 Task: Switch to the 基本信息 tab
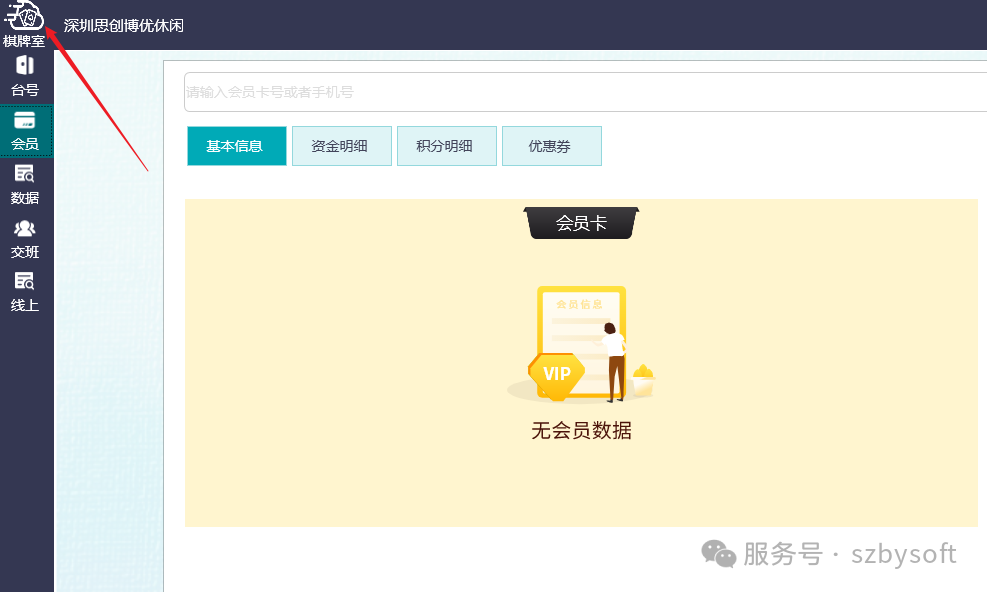point(236,145)
